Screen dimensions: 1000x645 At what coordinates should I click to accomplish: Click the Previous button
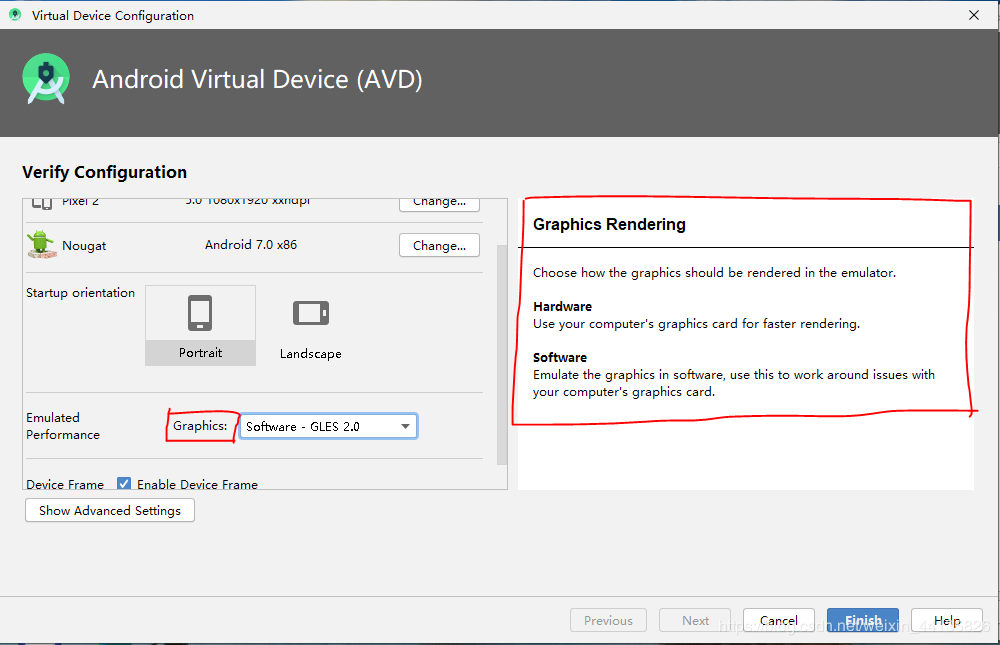(x=608, y=620)
